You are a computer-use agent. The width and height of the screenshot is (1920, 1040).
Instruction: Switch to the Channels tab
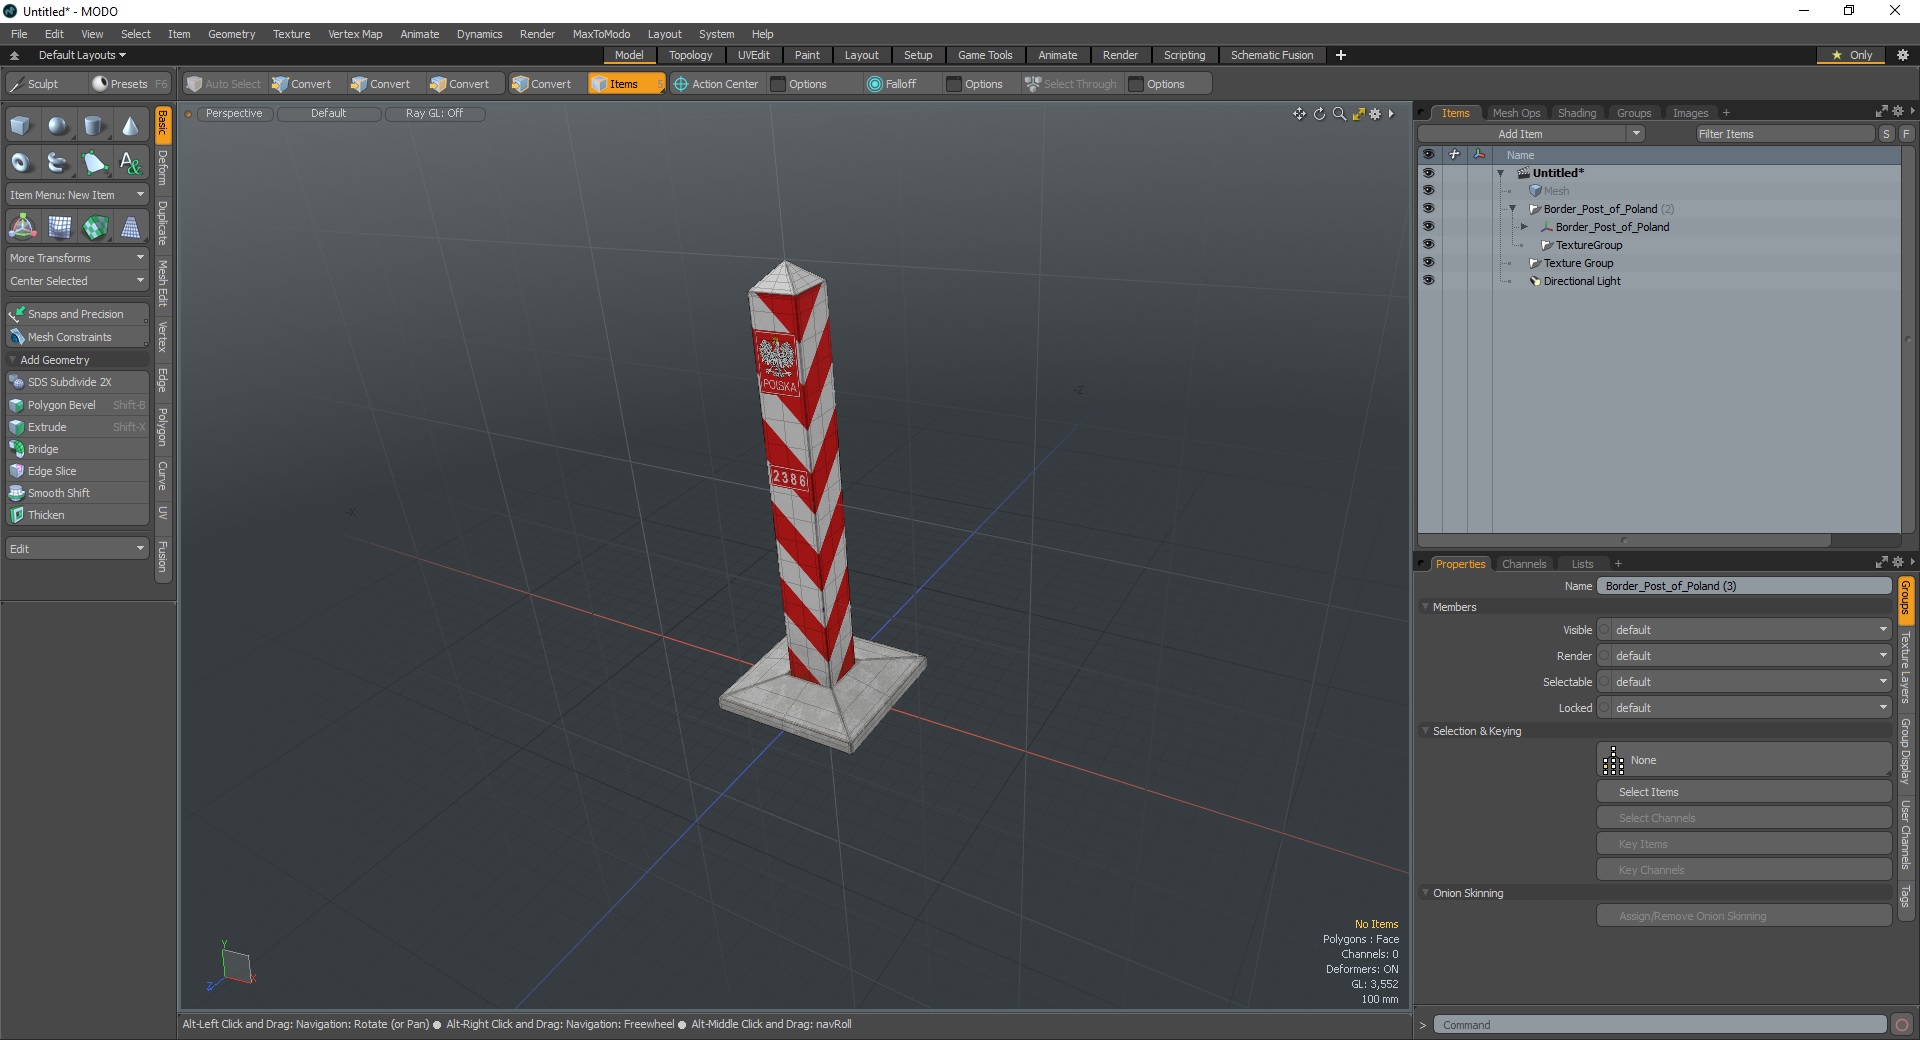(x=1524, y=564)
